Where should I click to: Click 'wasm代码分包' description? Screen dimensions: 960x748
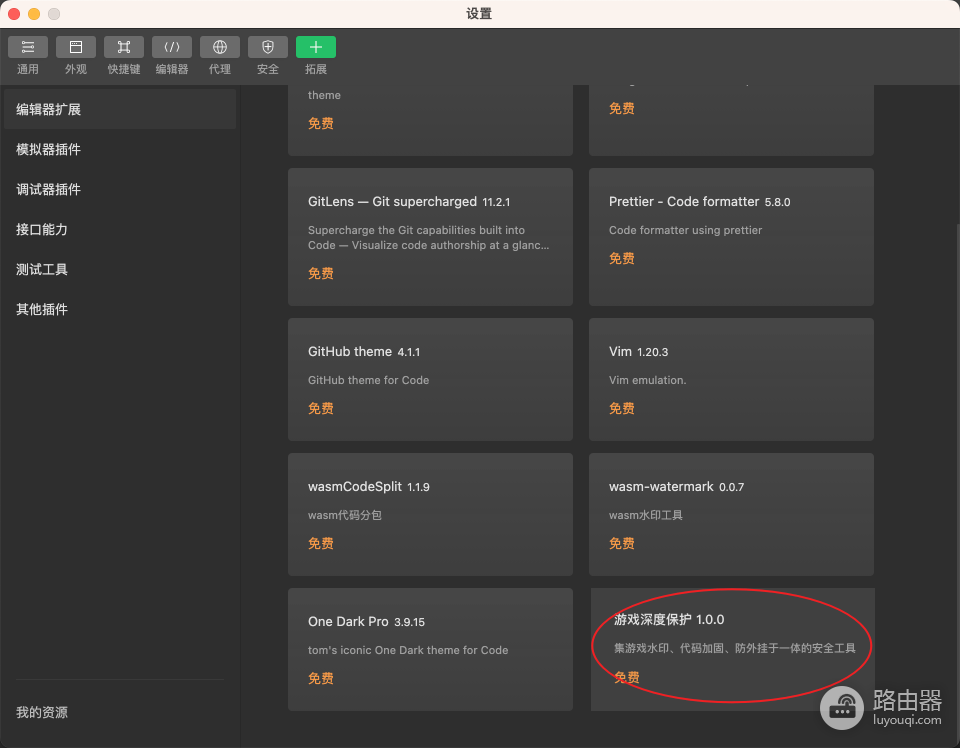pos(345,515)
